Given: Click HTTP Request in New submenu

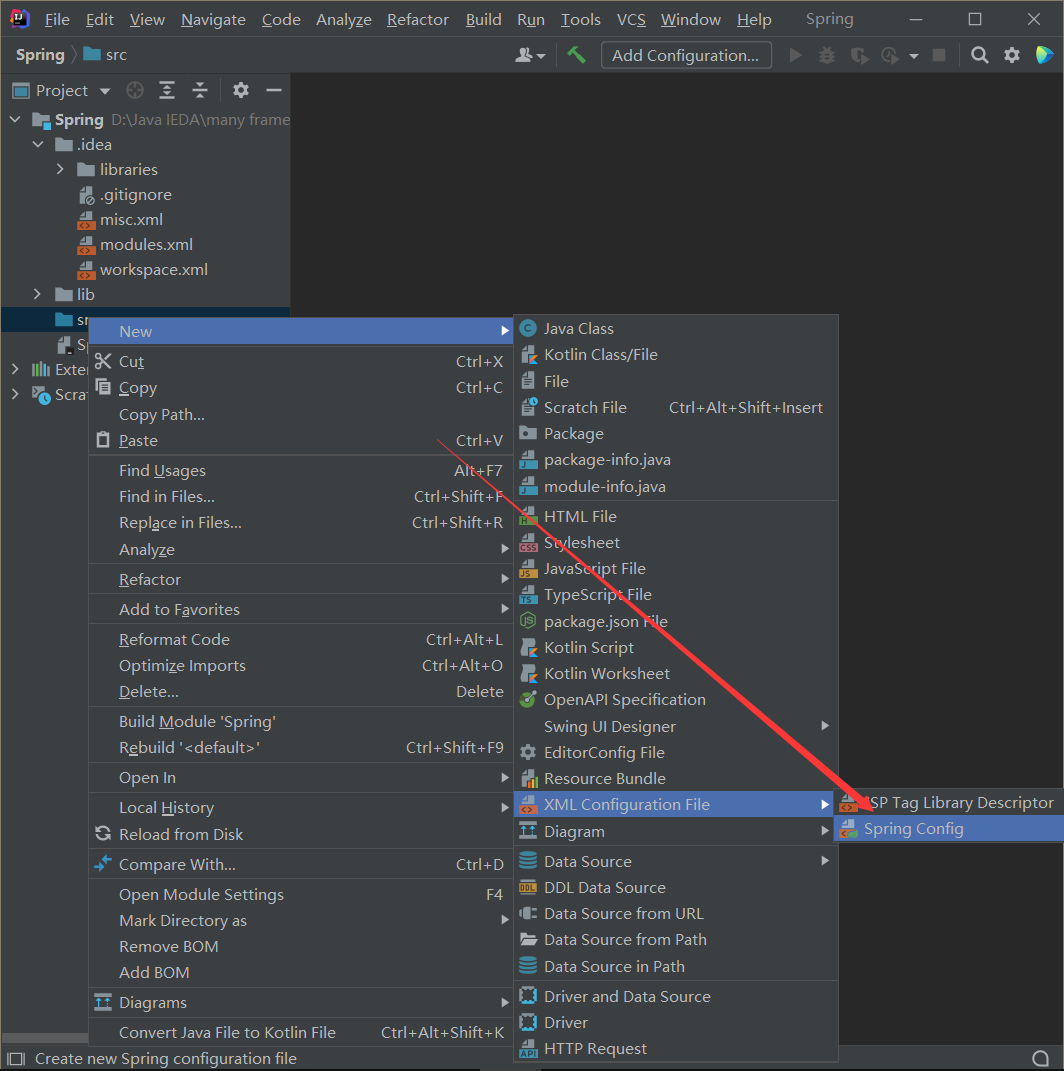Looking at the screenshot, I should click(675, 1048).
